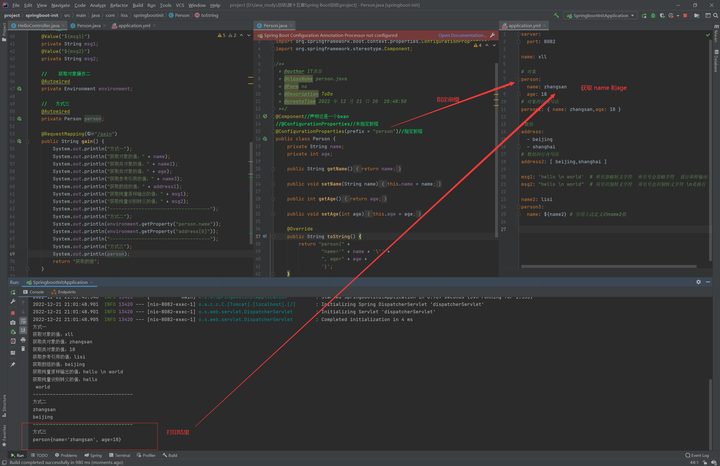
Task: Click the Rerun icon in Run panel sidebar
Action: click(x=13, y=292)
